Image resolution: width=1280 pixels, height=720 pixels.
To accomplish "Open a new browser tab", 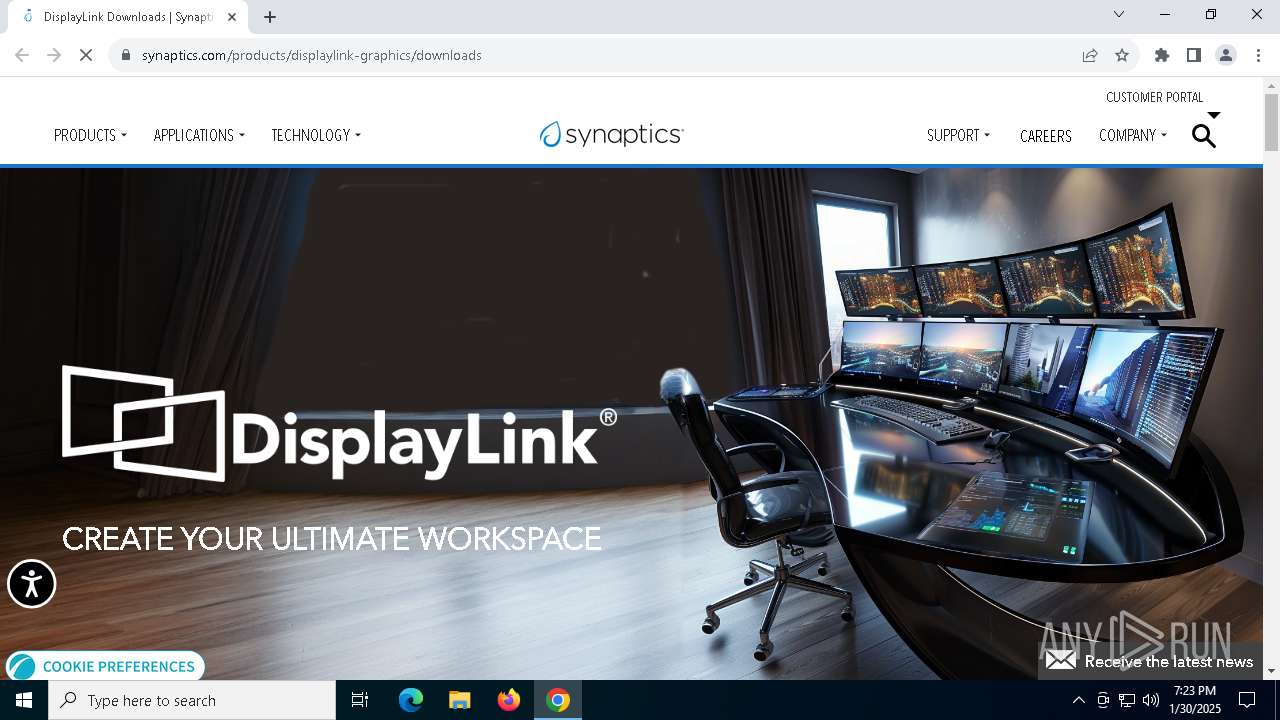I will [270, 17].
